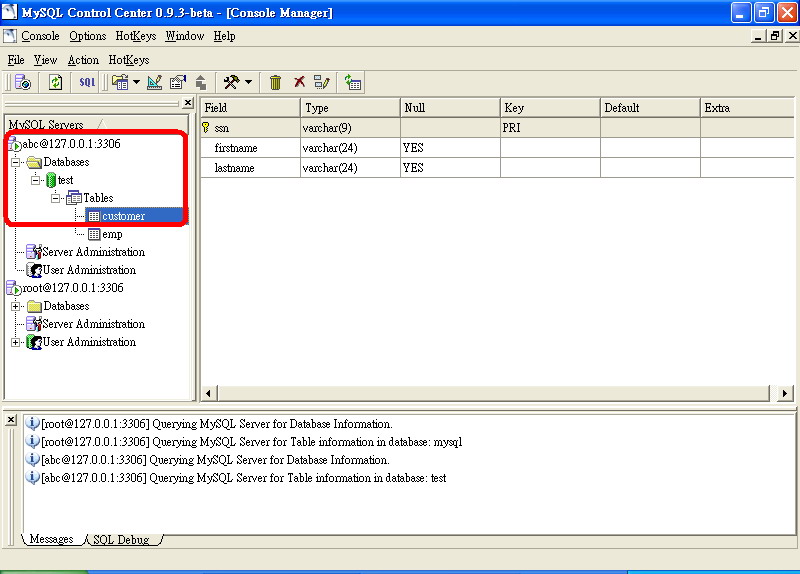The width and height of the screenshot is (800, 574).
Task: Select the lastname field row
Action: click(x=497, y=168)
